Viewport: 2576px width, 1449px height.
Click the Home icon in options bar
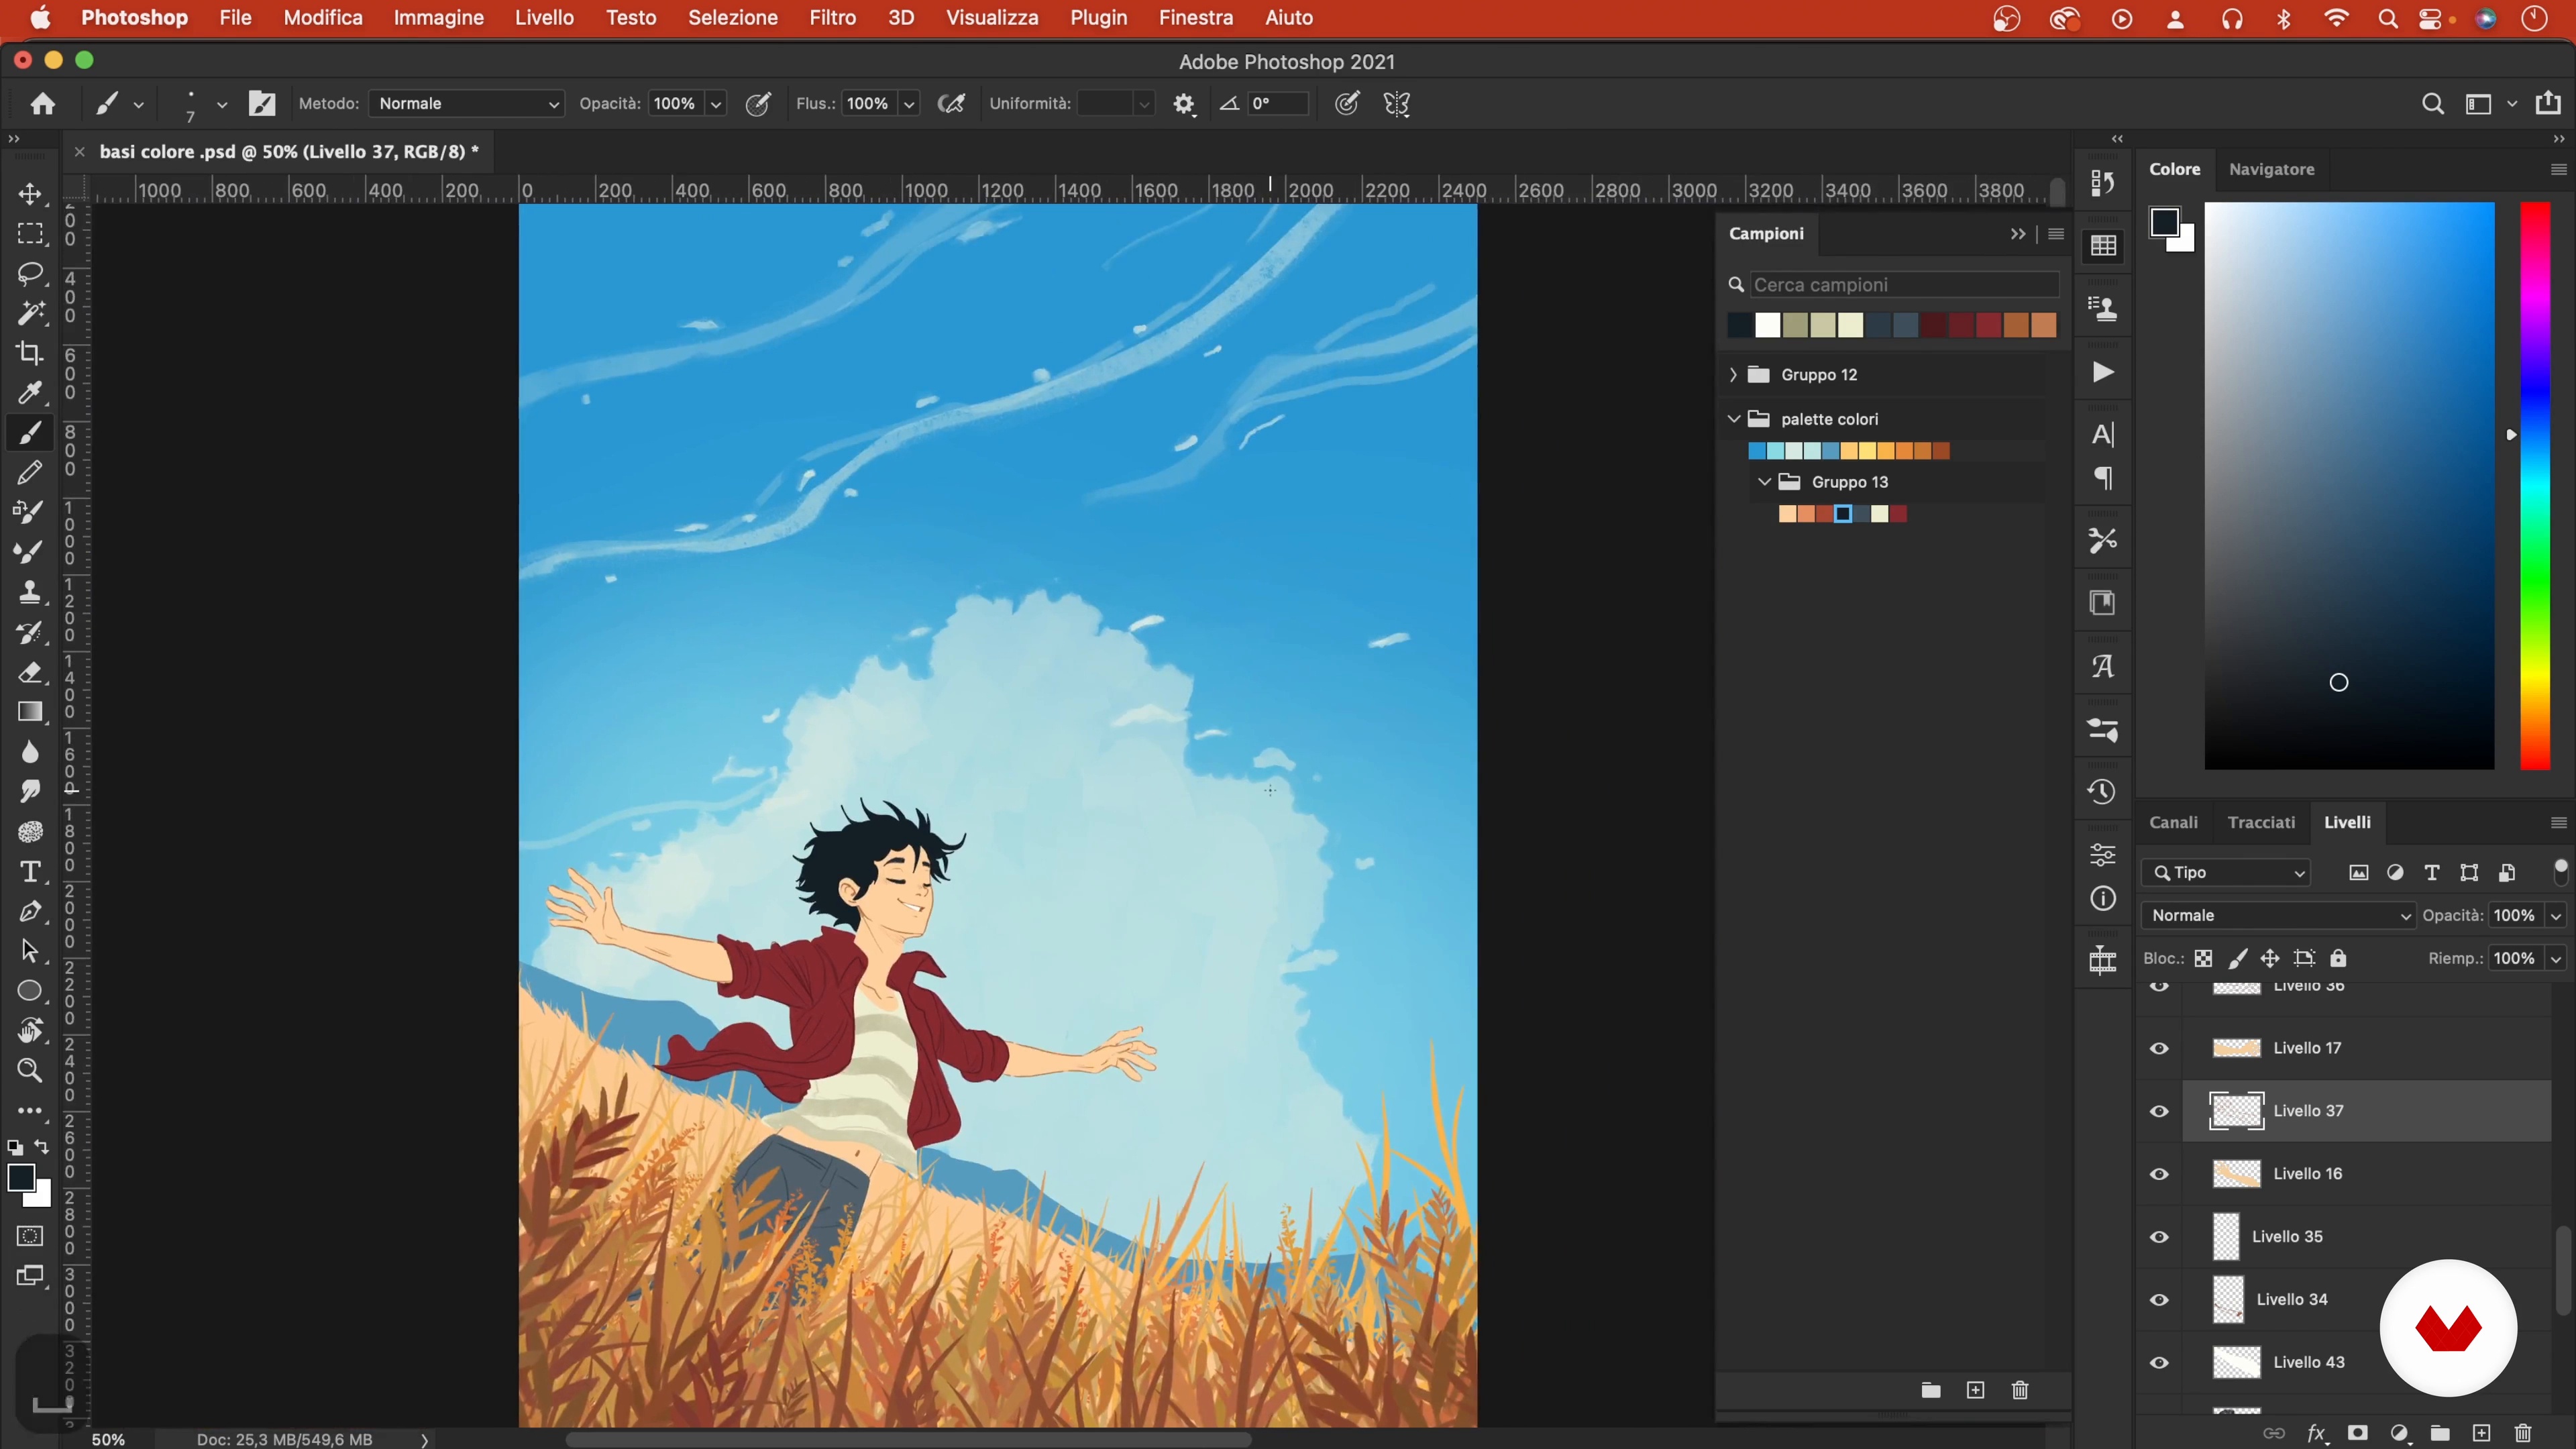tap(42, 104)
